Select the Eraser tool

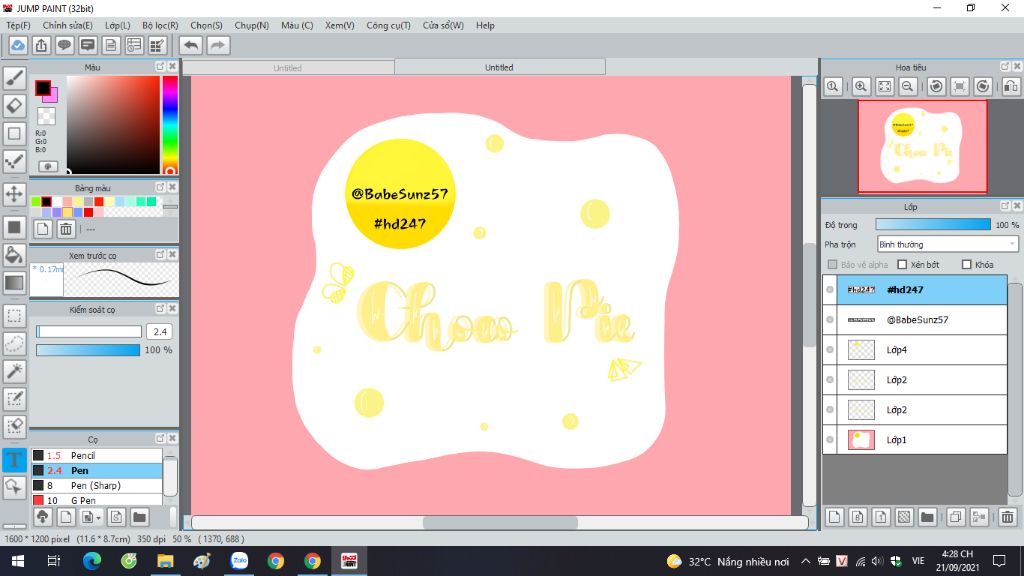tap(14, 106)
